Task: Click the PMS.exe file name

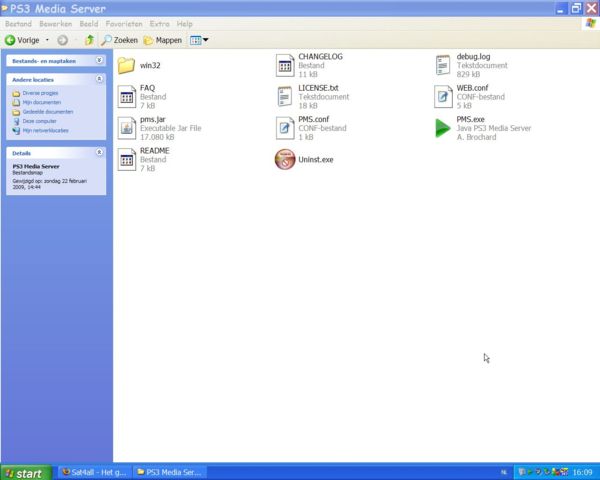Action: [470, 119]
